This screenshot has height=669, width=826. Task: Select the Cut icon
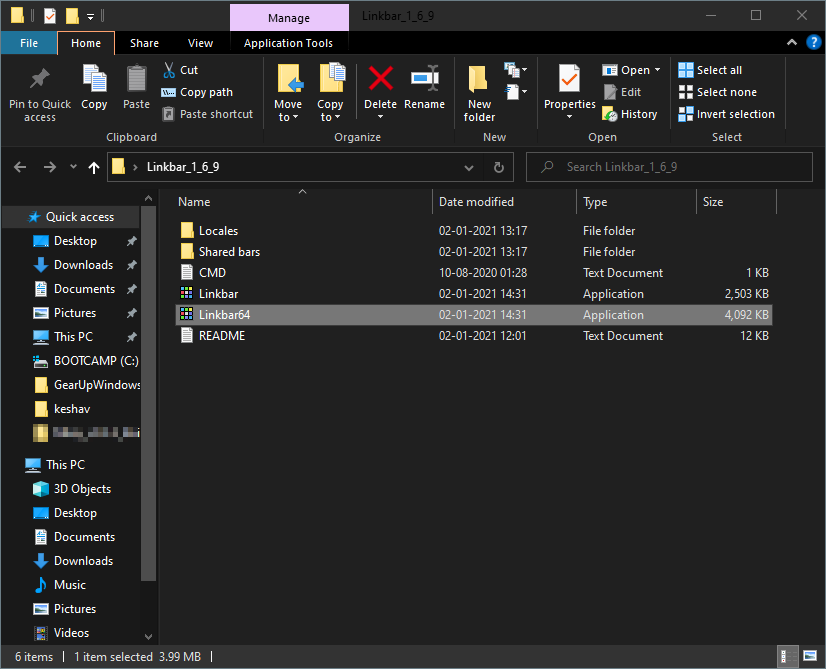click(x=183, y=69)
